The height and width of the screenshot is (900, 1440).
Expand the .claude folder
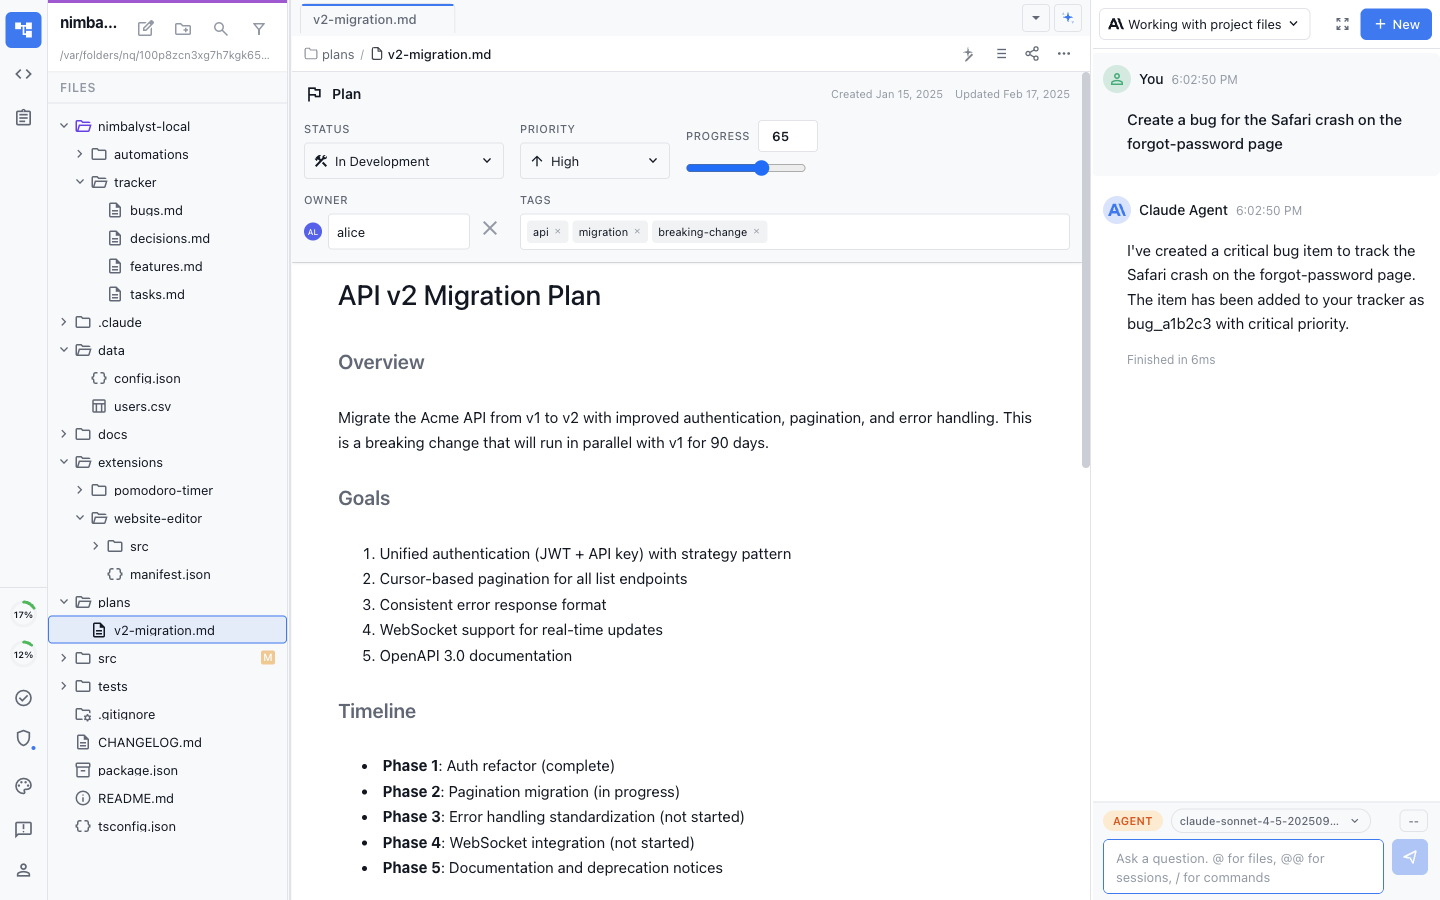[64, 322]
